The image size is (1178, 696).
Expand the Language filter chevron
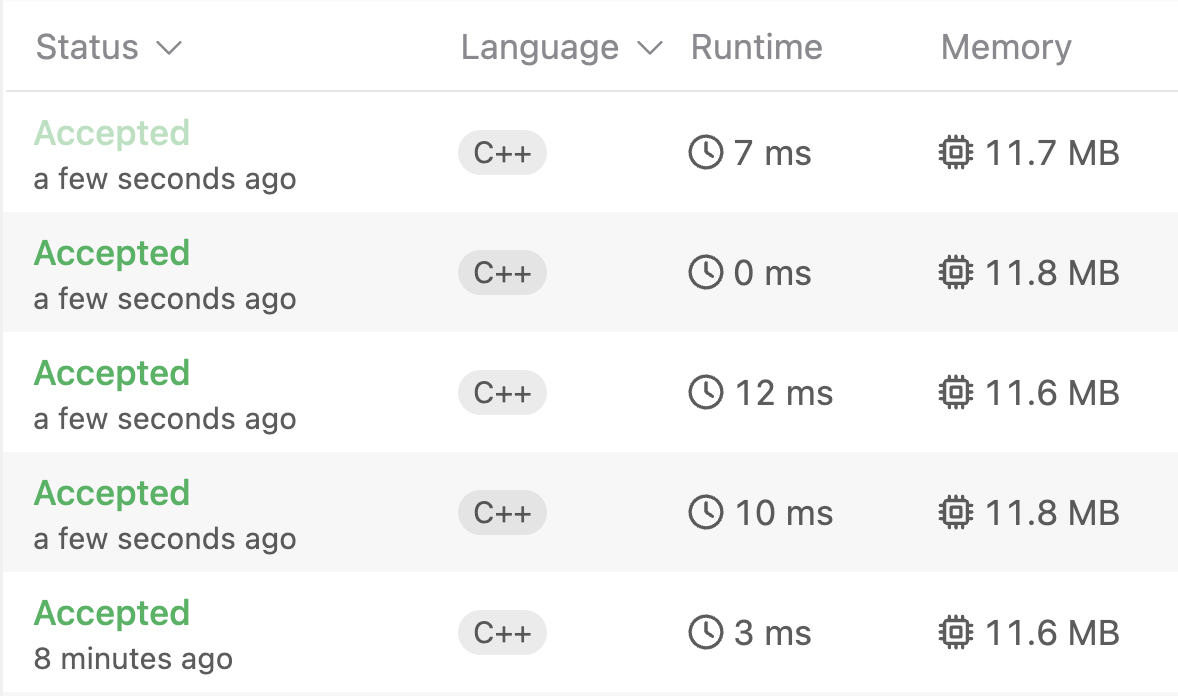650,48
